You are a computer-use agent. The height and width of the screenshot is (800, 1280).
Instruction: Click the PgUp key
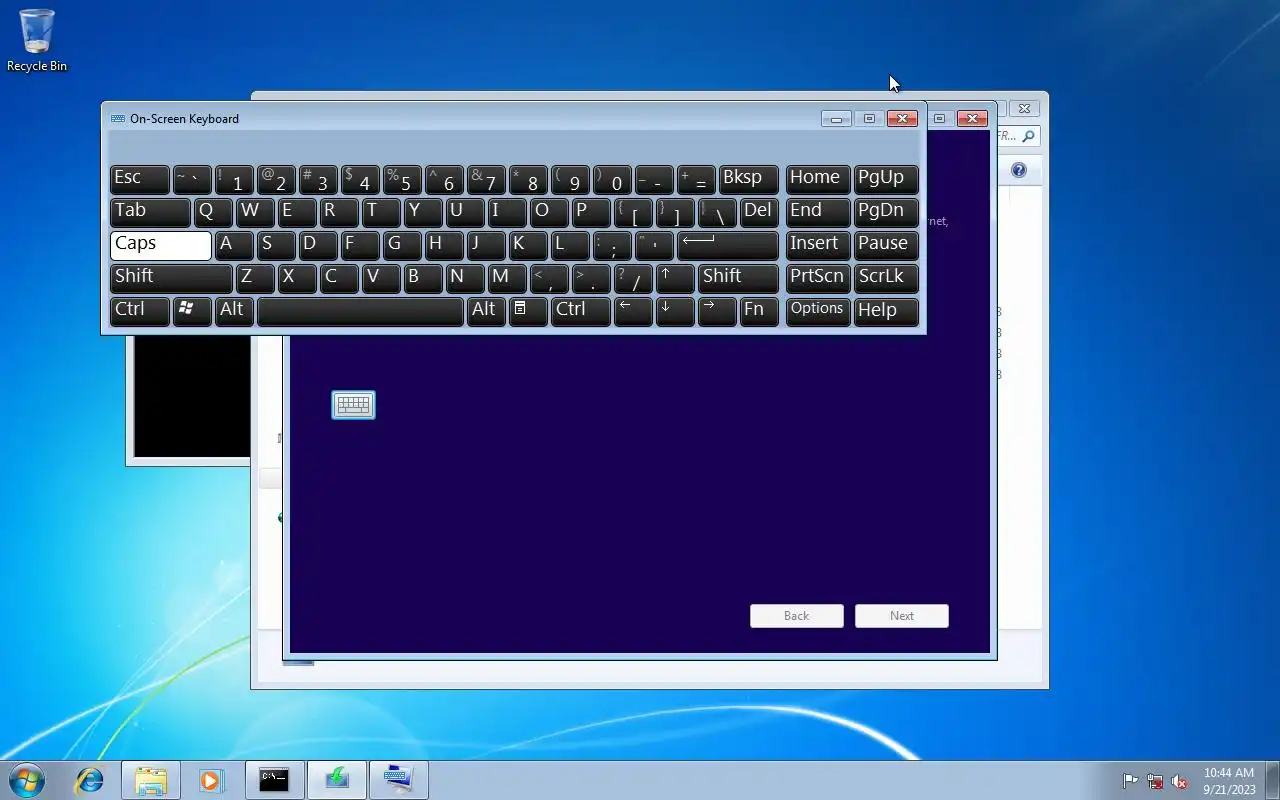(x=886, y=179)
